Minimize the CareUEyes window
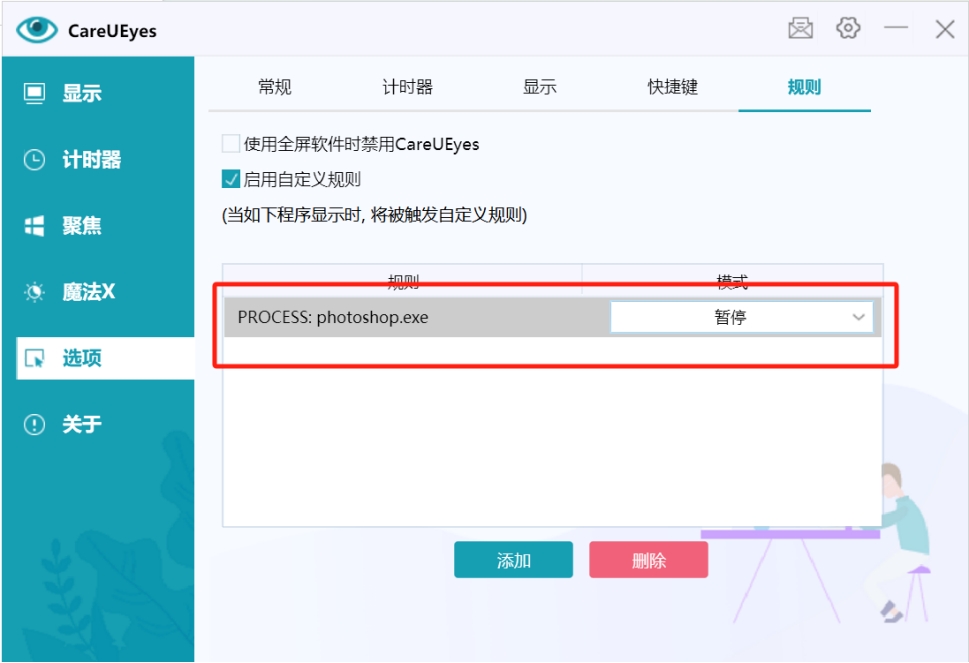Image resolution: width=969 pixels, height=663 pixels. (896, 29)
